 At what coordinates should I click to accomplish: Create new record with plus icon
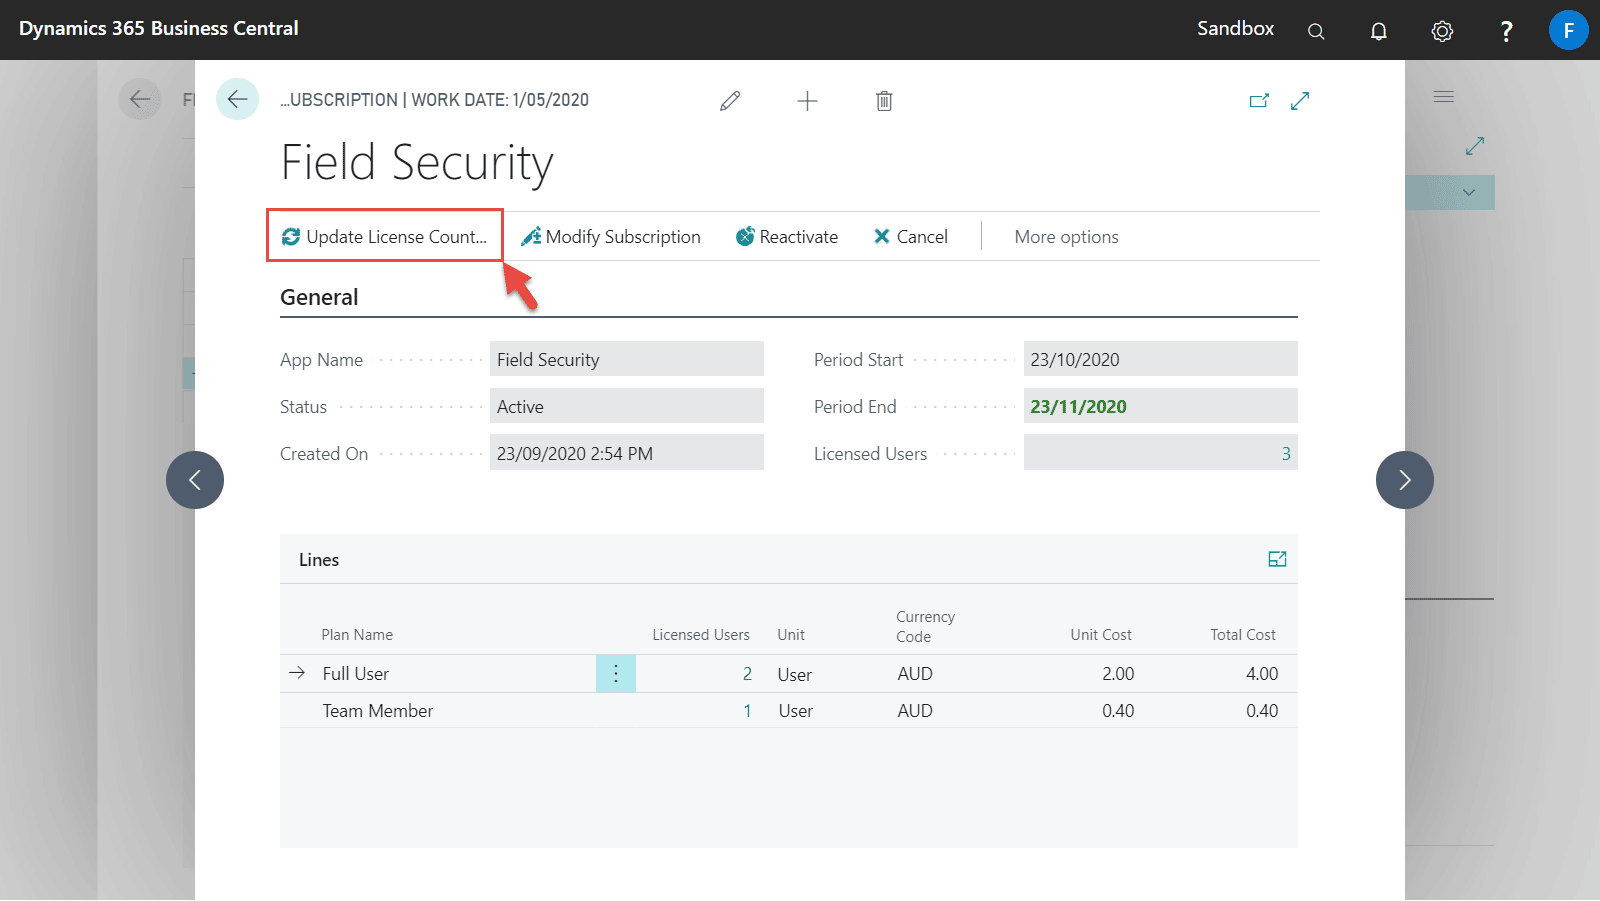pyautogui.click(x=807, y=101)
